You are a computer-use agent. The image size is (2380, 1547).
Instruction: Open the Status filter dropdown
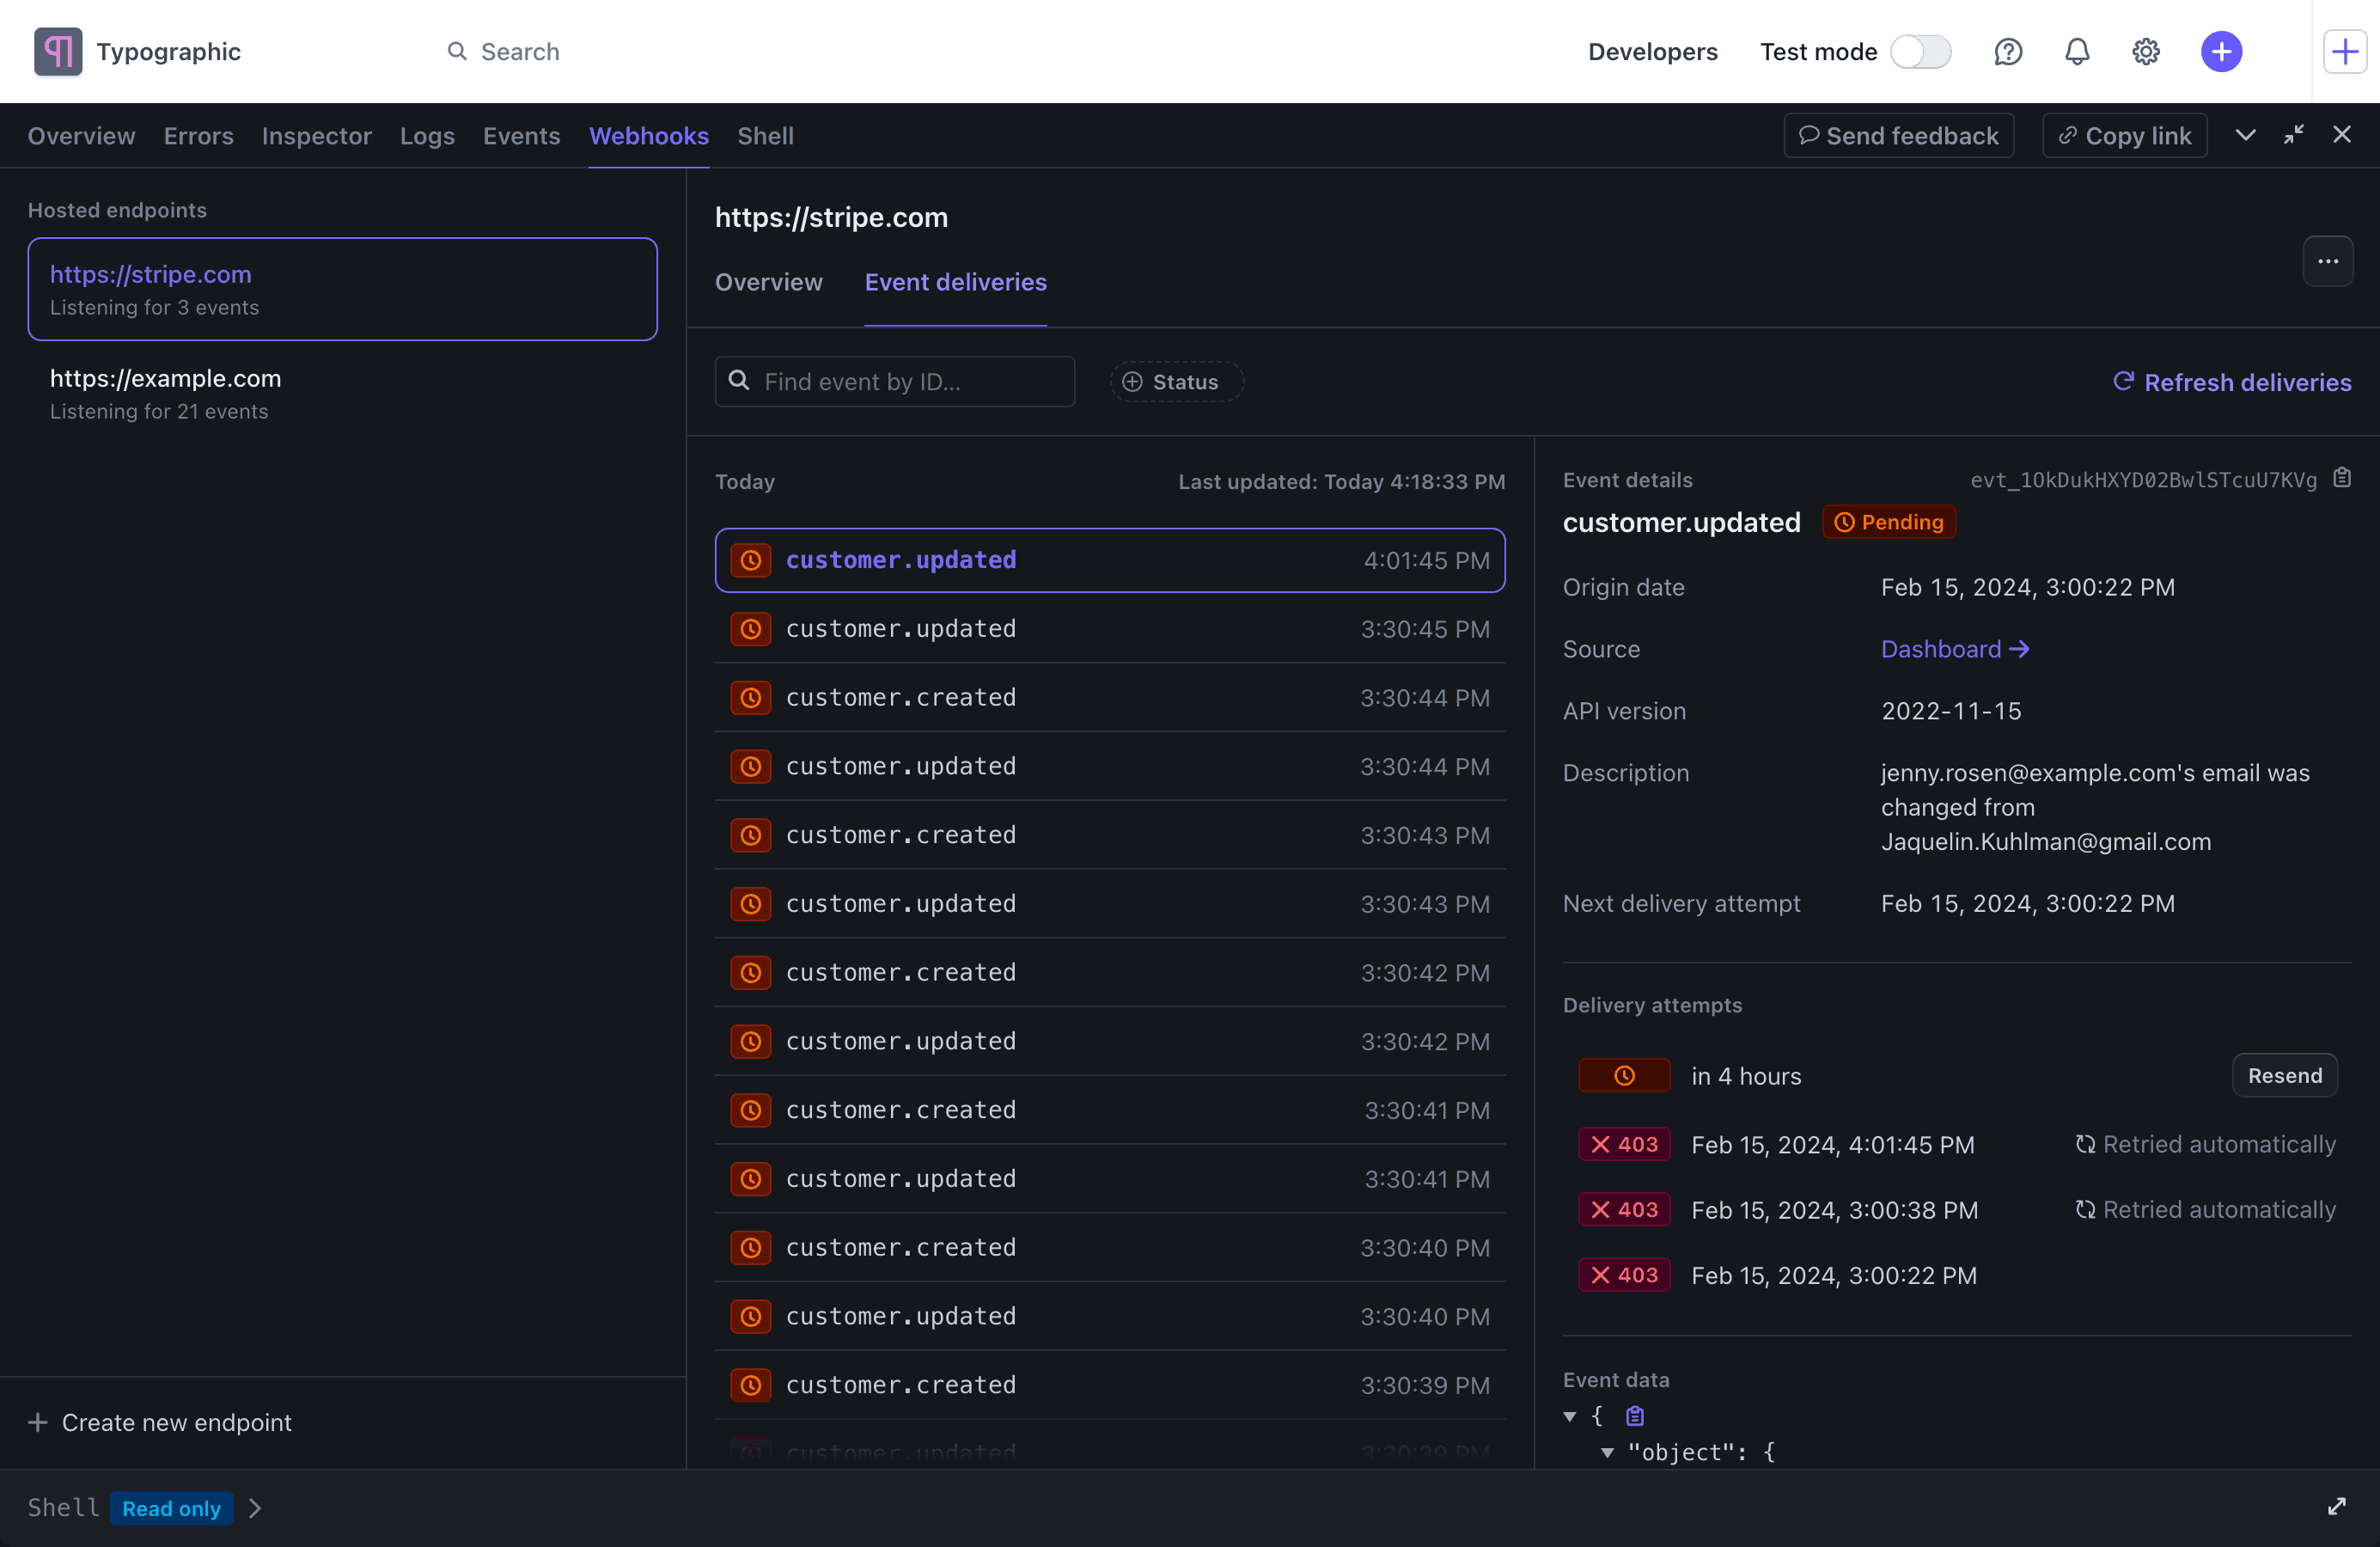(1169, 382)
